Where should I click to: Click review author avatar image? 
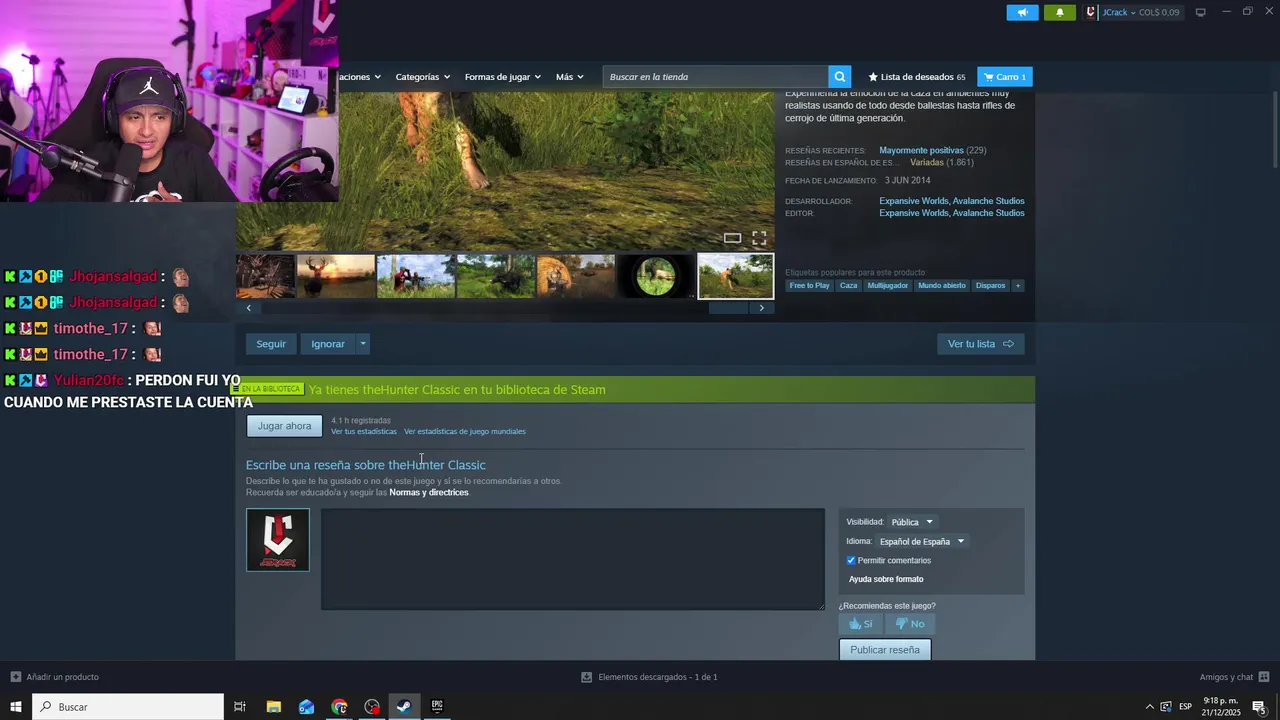278,540
